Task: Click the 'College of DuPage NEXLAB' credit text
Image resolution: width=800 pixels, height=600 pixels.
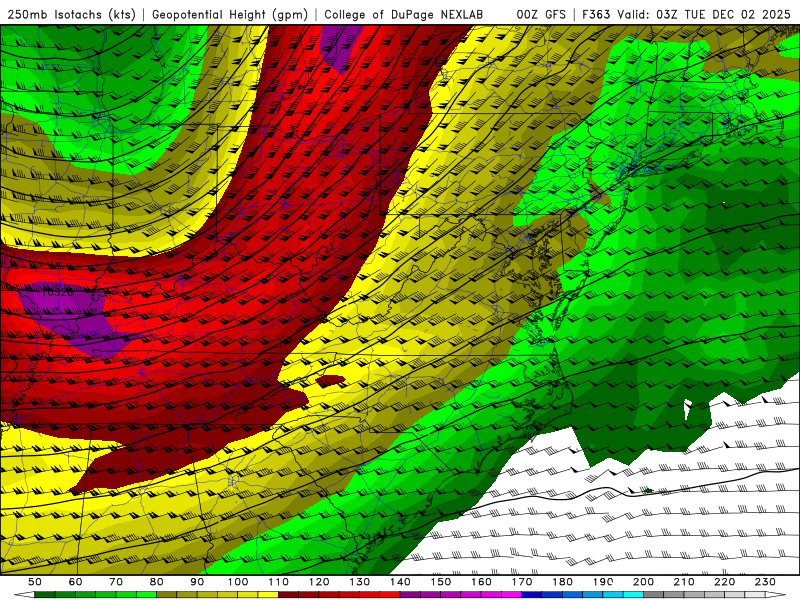Action: click(x=403, y=14)
